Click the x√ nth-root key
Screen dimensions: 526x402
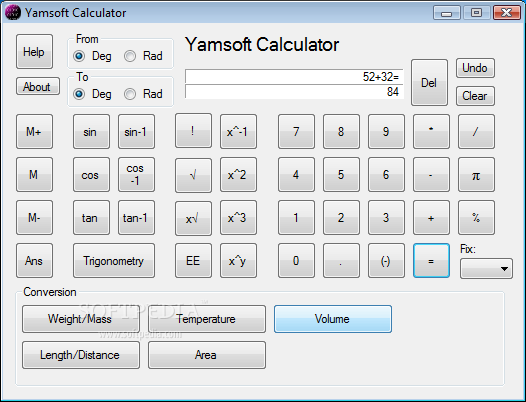(x=193, y=218)
